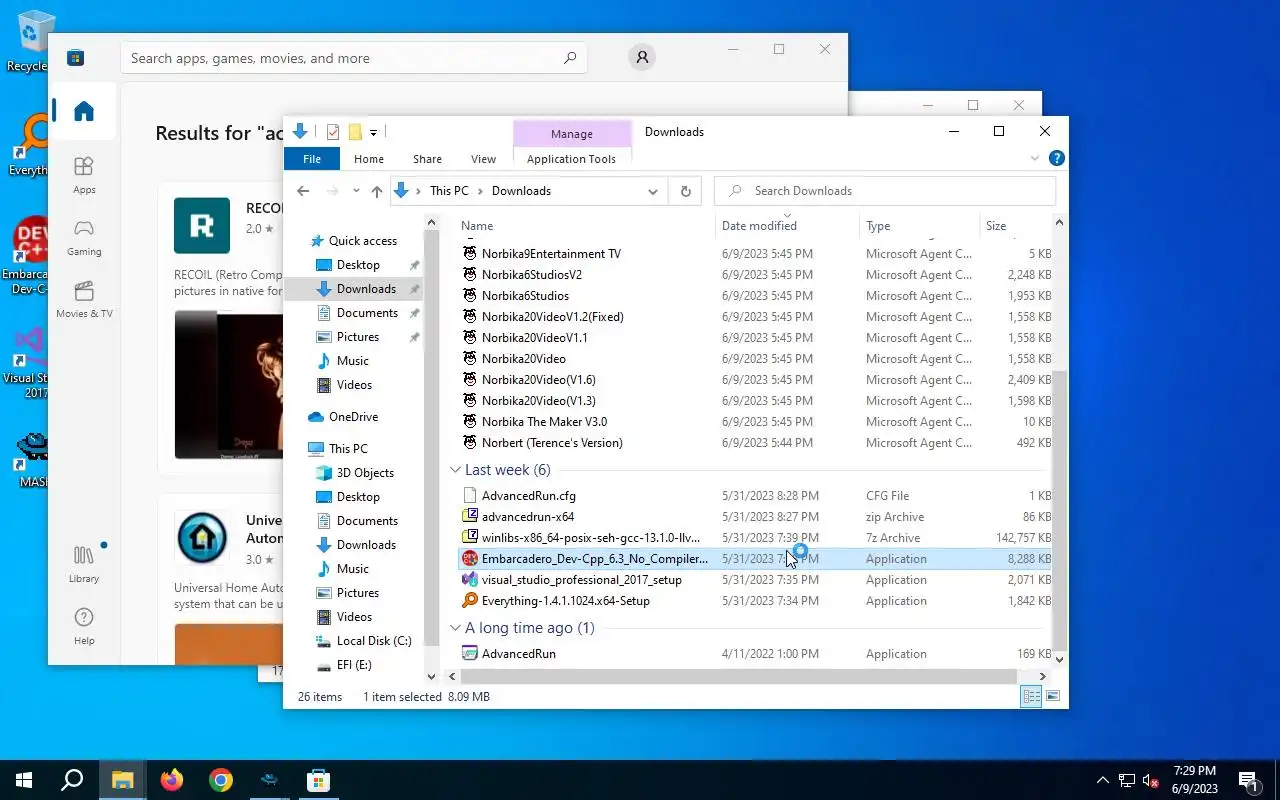Screen dimensions: 1280x800
Task: Open Home in Microsoft Store sidebar
Action: click(84, 111)
